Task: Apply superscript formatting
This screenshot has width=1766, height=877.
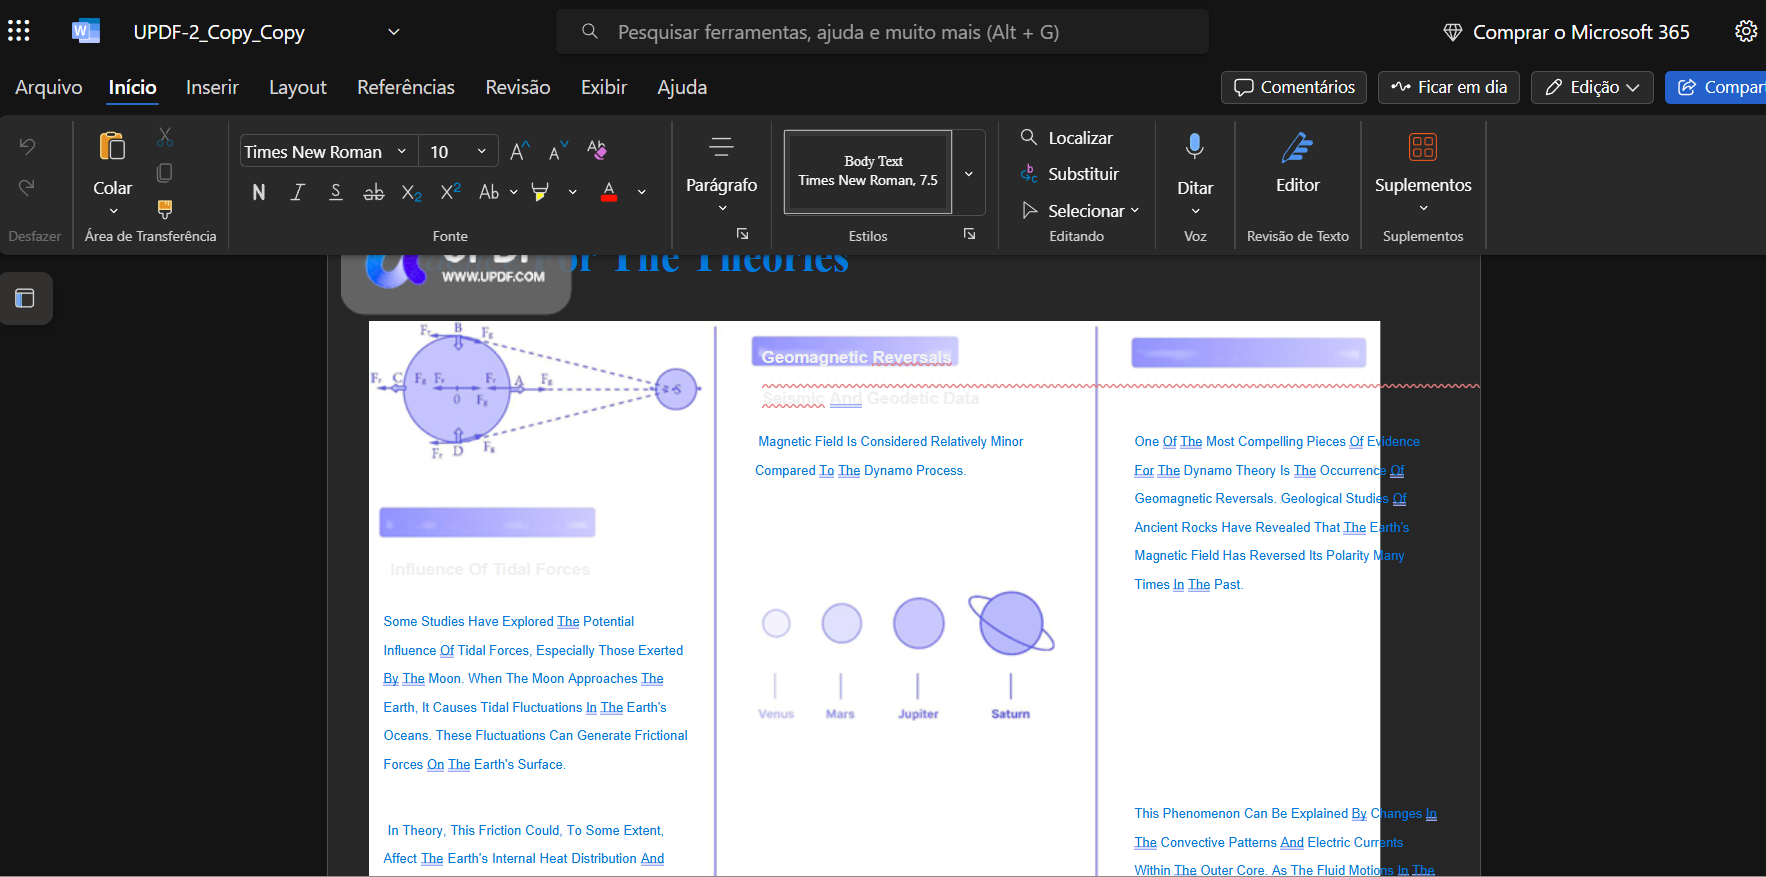Action: point(450,192)
